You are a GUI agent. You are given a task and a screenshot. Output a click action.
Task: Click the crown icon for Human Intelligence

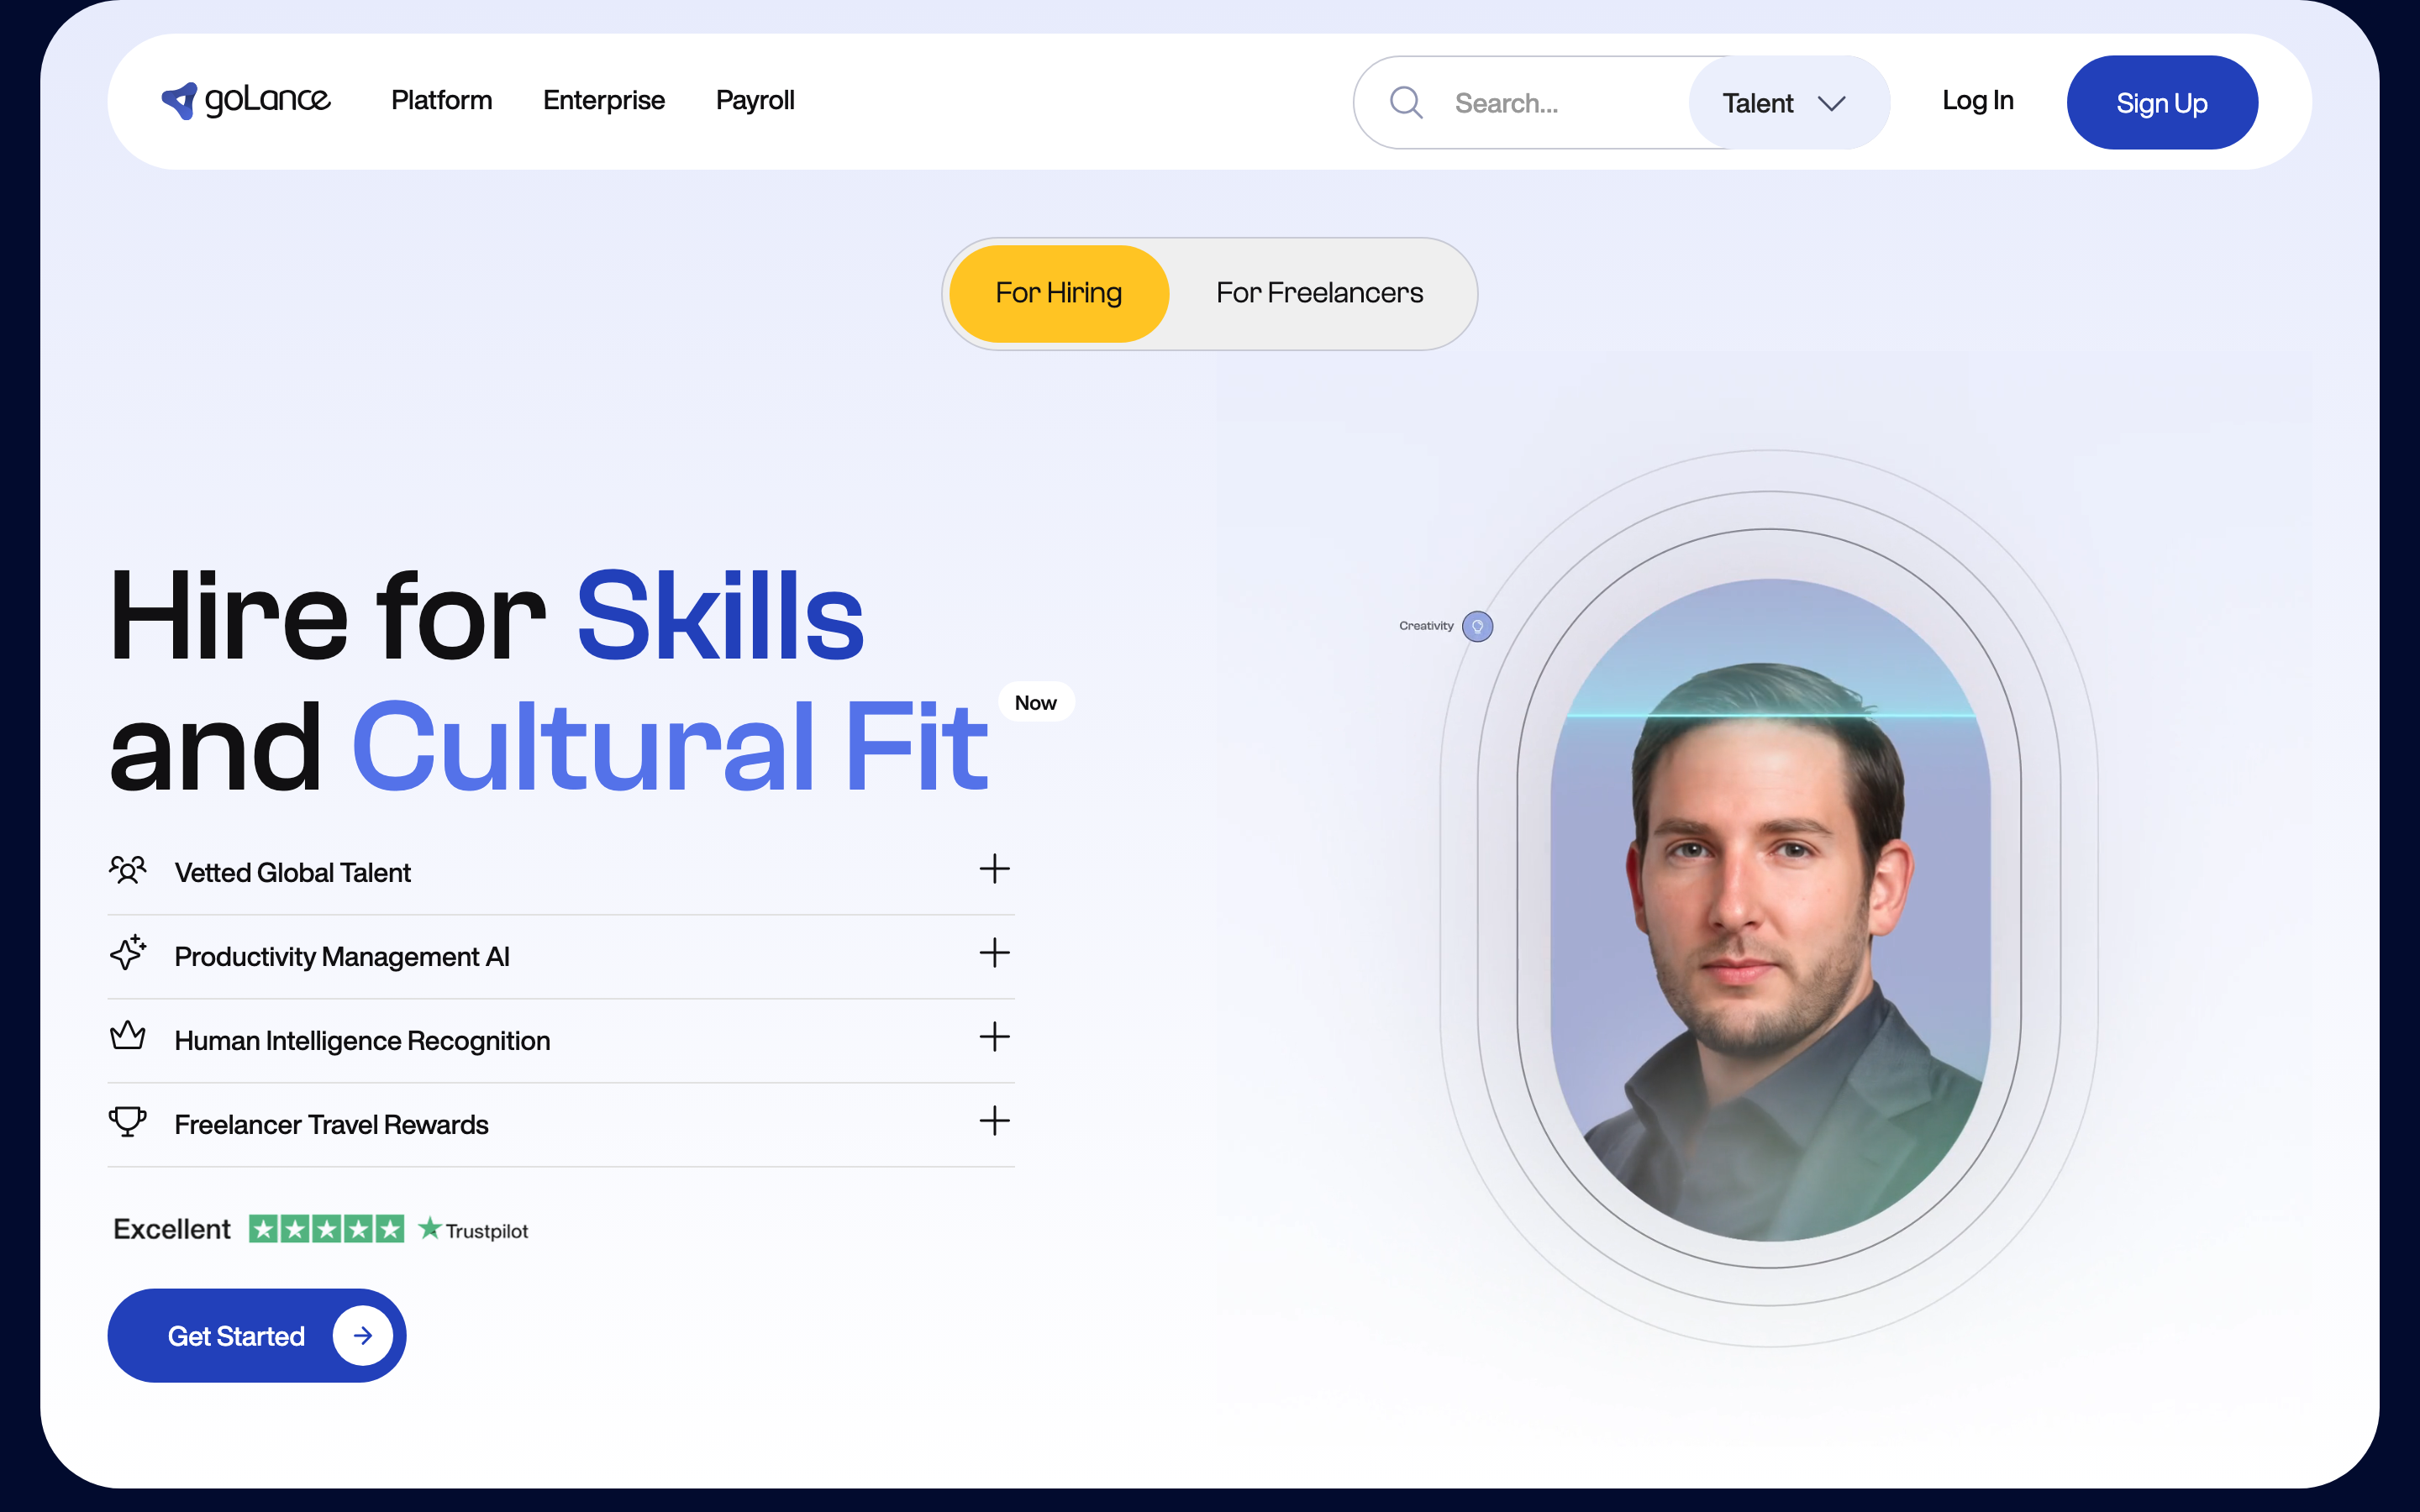point(128,1036)
